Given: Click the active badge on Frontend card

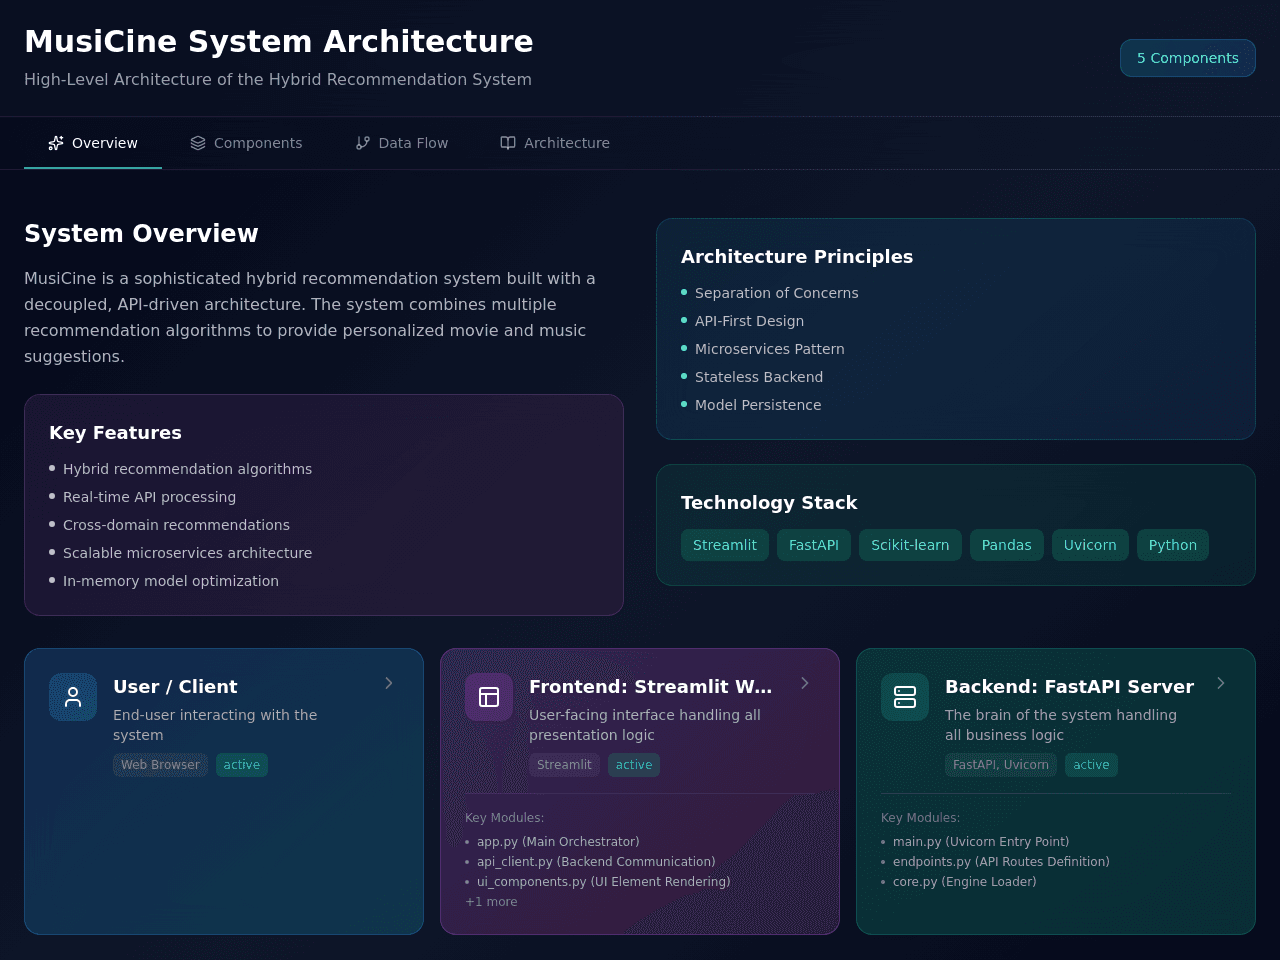Looking at the screenshot, I should pyautogui.click(x=634, y=765).
